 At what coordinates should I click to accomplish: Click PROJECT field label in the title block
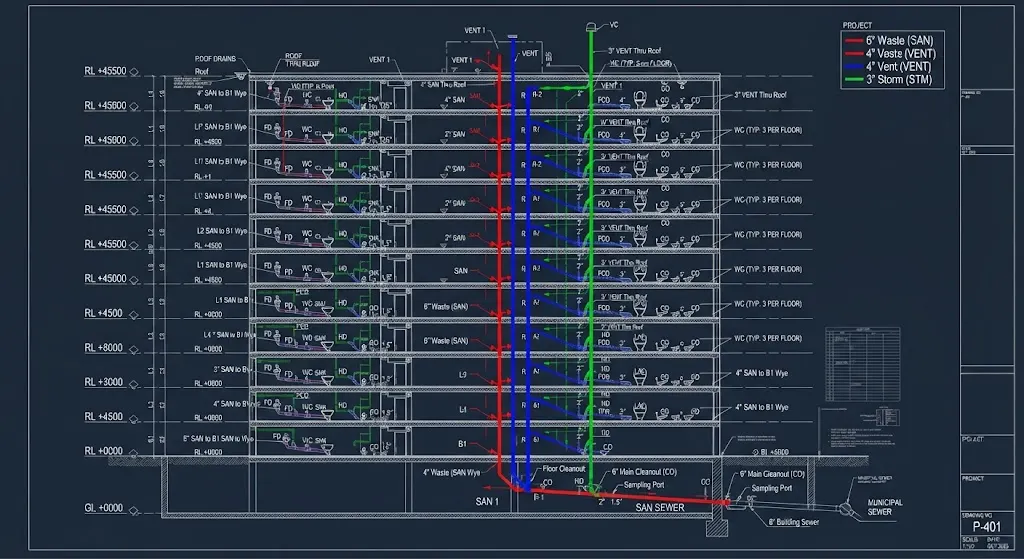(x=972, y=479)
